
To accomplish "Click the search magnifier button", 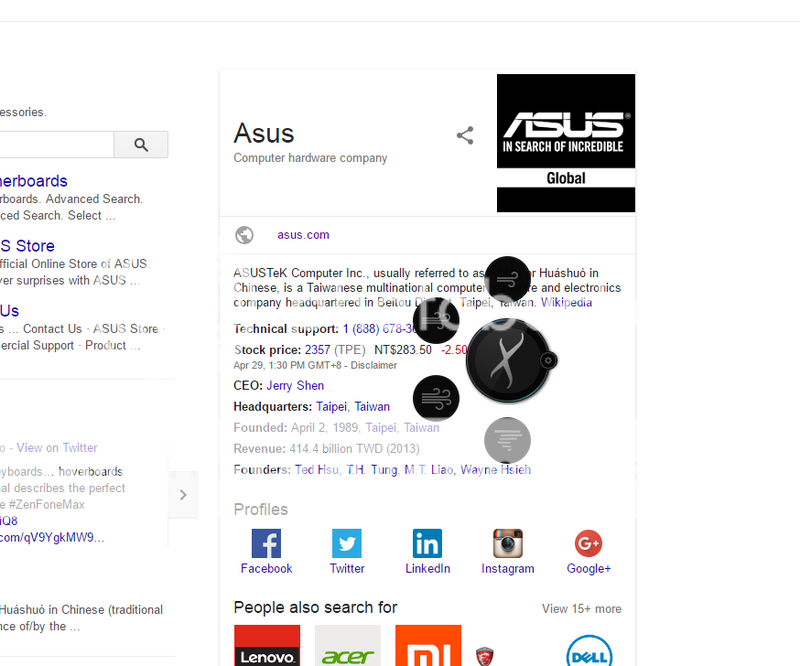I will (x=140, y=144).
